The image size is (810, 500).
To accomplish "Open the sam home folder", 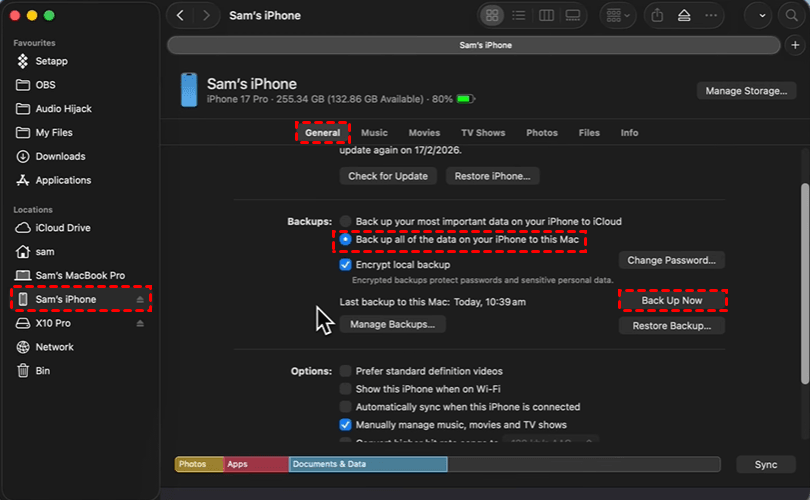I will coord(44,252).
